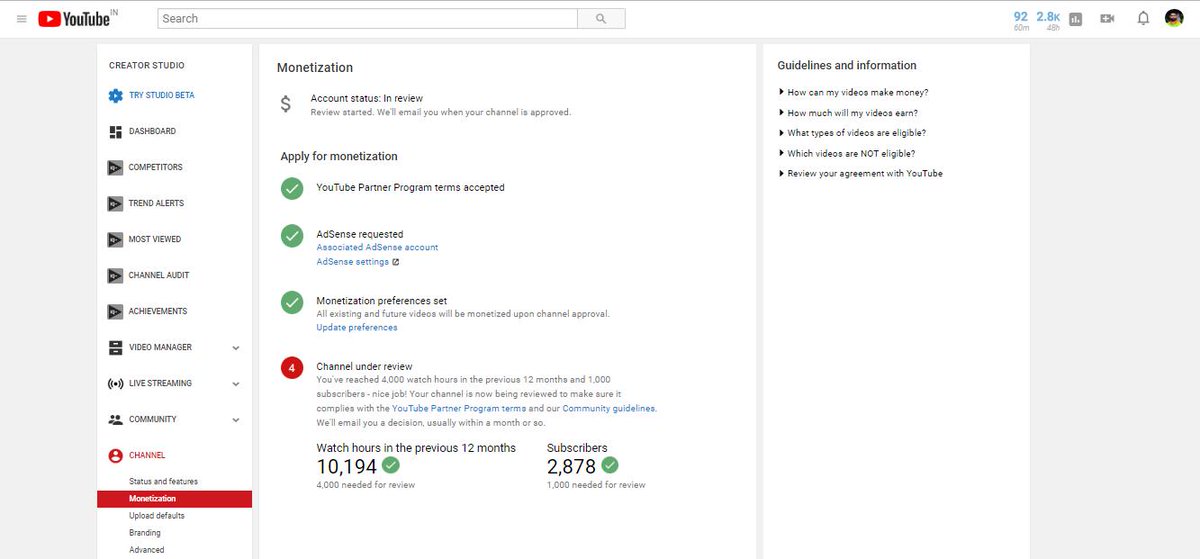Click the dollar sign account status icon
The image size is (1200, 559).
click(286, 104)
